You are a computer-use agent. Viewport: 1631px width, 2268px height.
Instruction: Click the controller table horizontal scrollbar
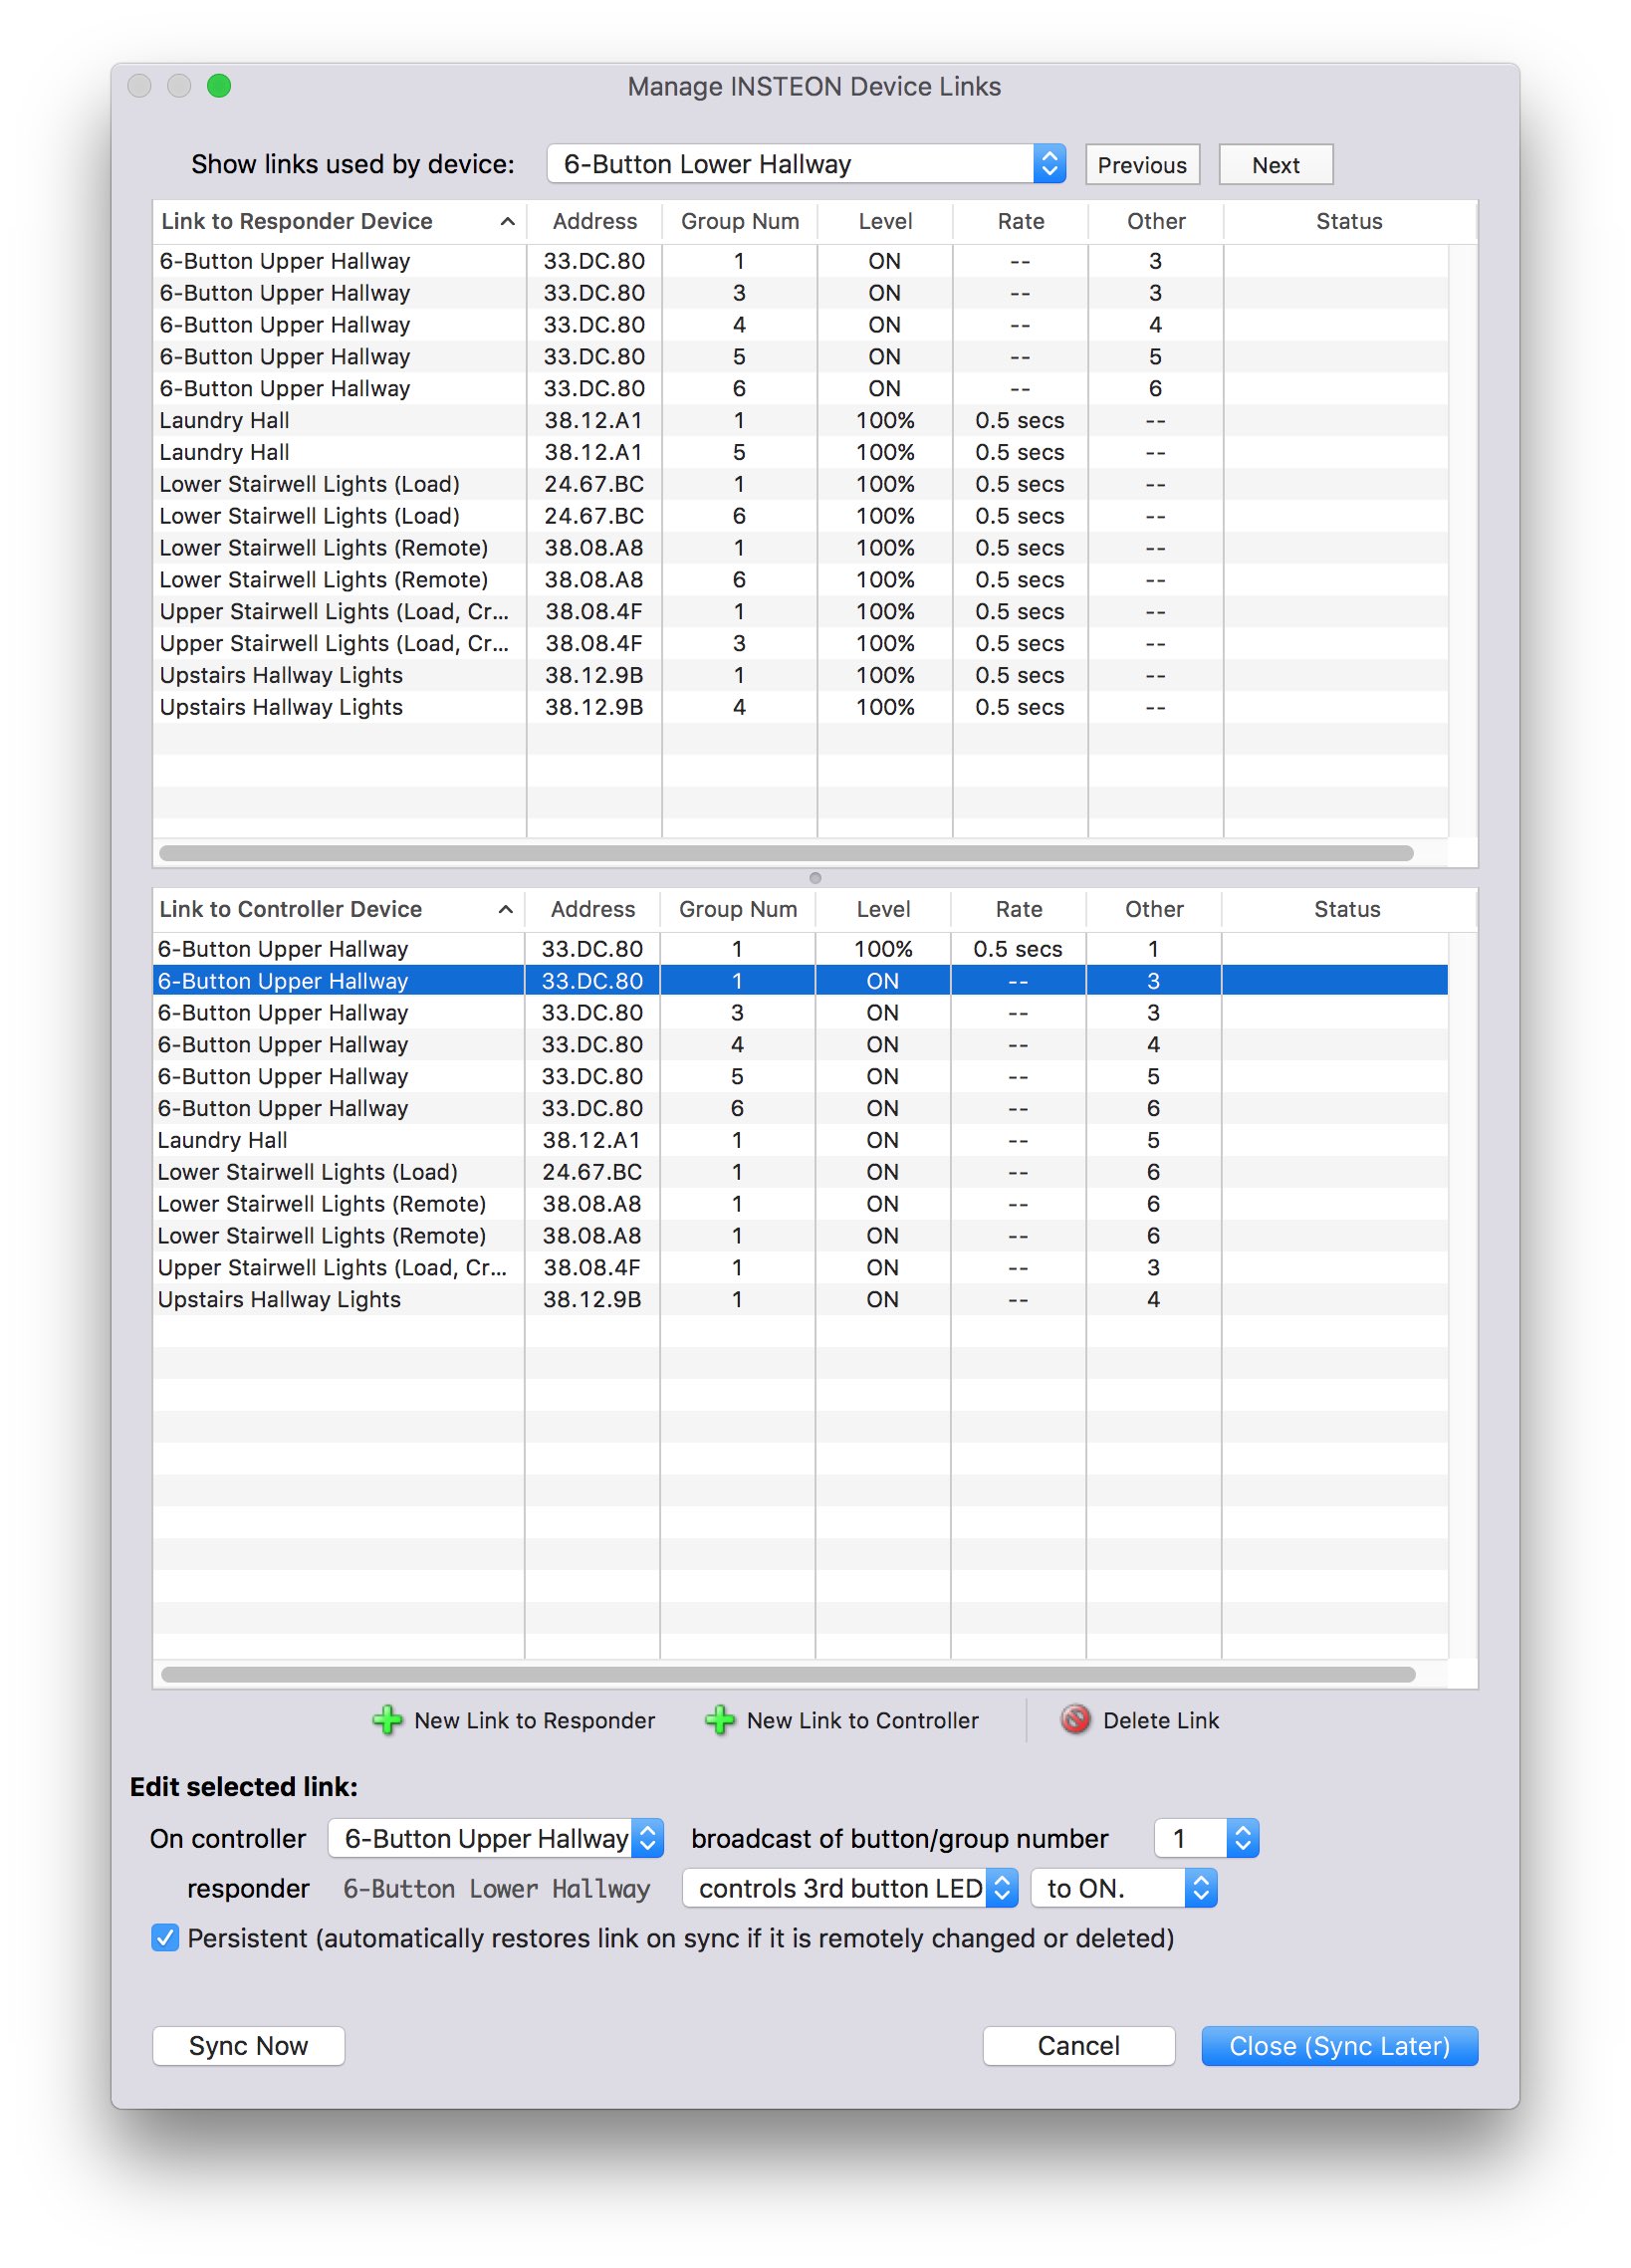(788, 1674)
